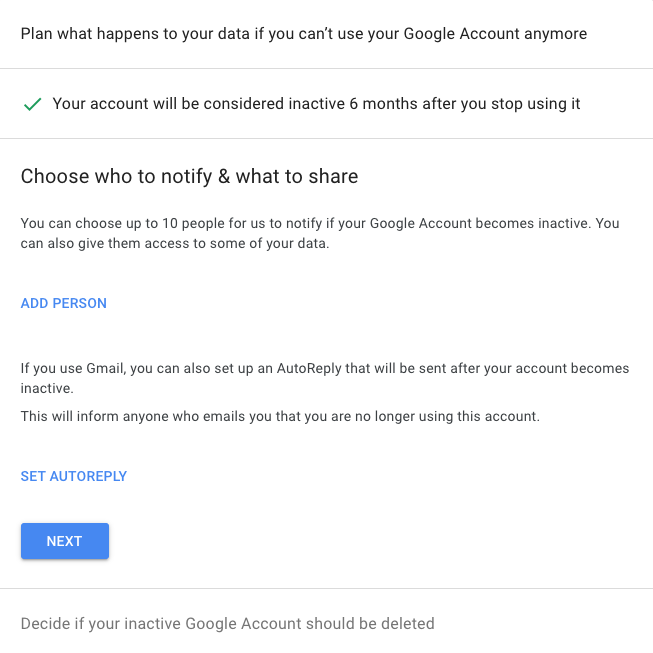Click the word Gmail in the description
This screenshot has height=653, width=653.
(x=106, y=369)
